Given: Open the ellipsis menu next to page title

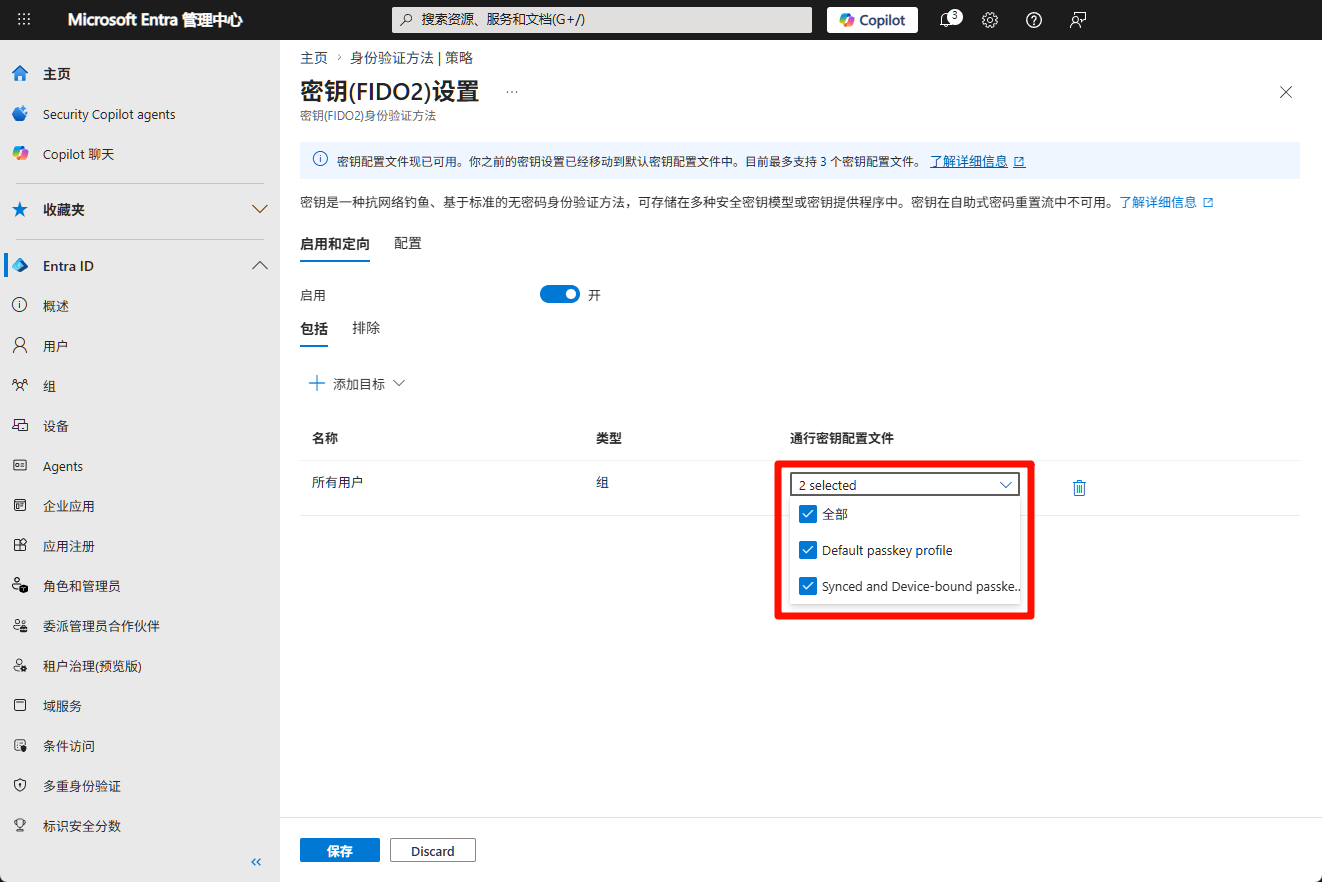Looking at the screenshot, I should (x=512, y=92).
